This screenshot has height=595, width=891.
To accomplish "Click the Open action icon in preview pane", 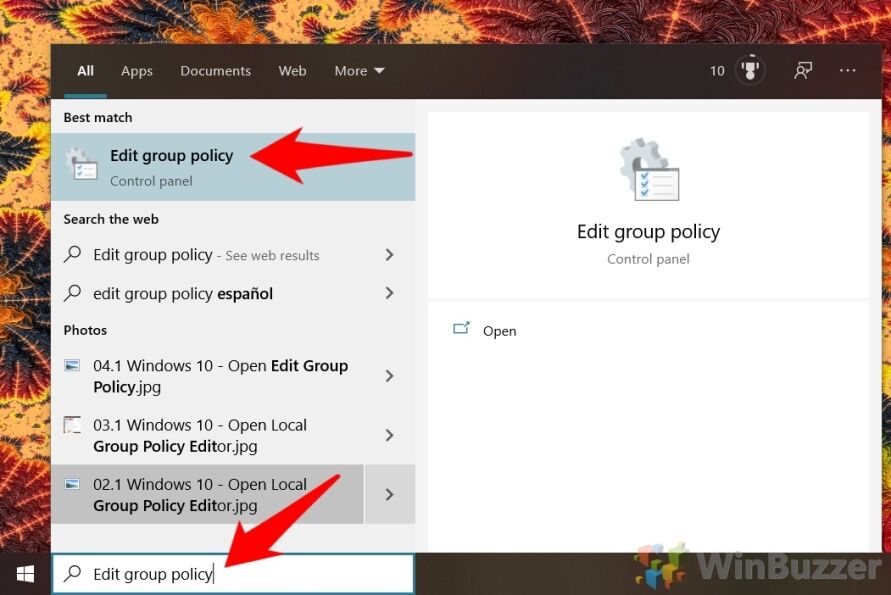I will point(461,328).
